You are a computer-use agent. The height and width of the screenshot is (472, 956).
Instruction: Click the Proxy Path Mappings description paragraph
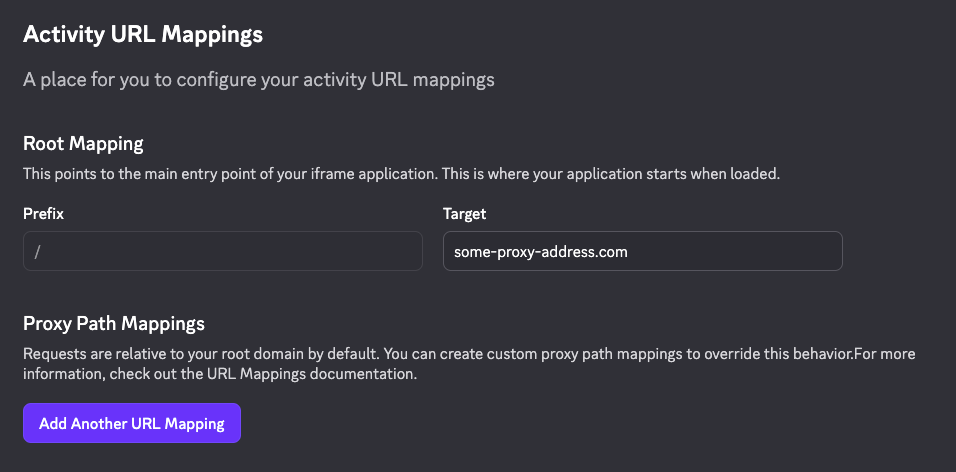468,364
